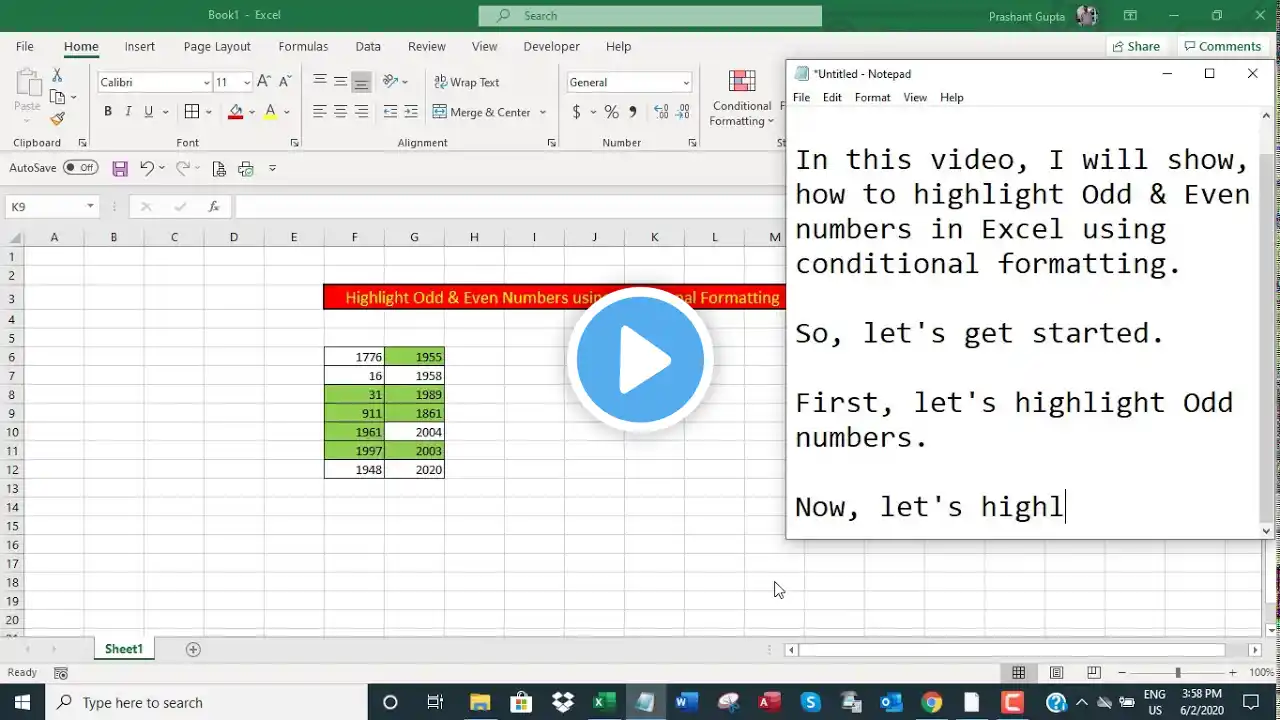The width and height of the screenshot is (1280, 720).
Task: Open the Developer tab
Action: pyautogui.click(x=552, y=46)
